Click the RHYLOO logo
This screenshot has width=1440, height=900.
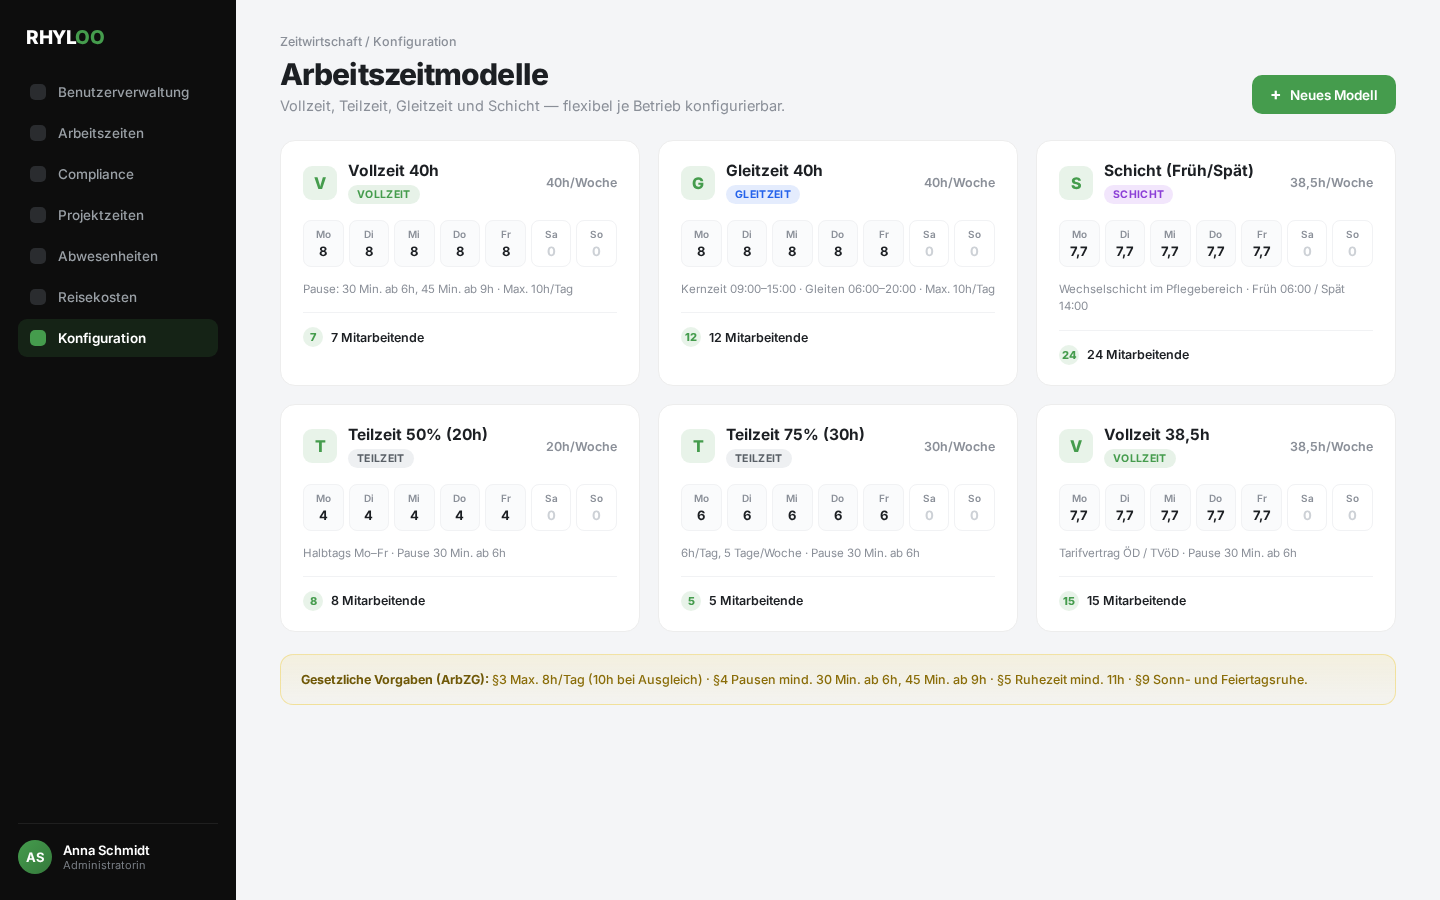click(x=65, y=37)
